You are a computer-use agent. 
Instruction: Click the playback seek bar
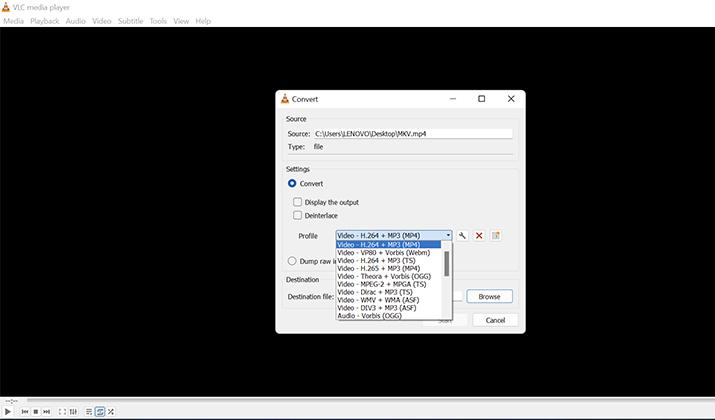(369, 400)
